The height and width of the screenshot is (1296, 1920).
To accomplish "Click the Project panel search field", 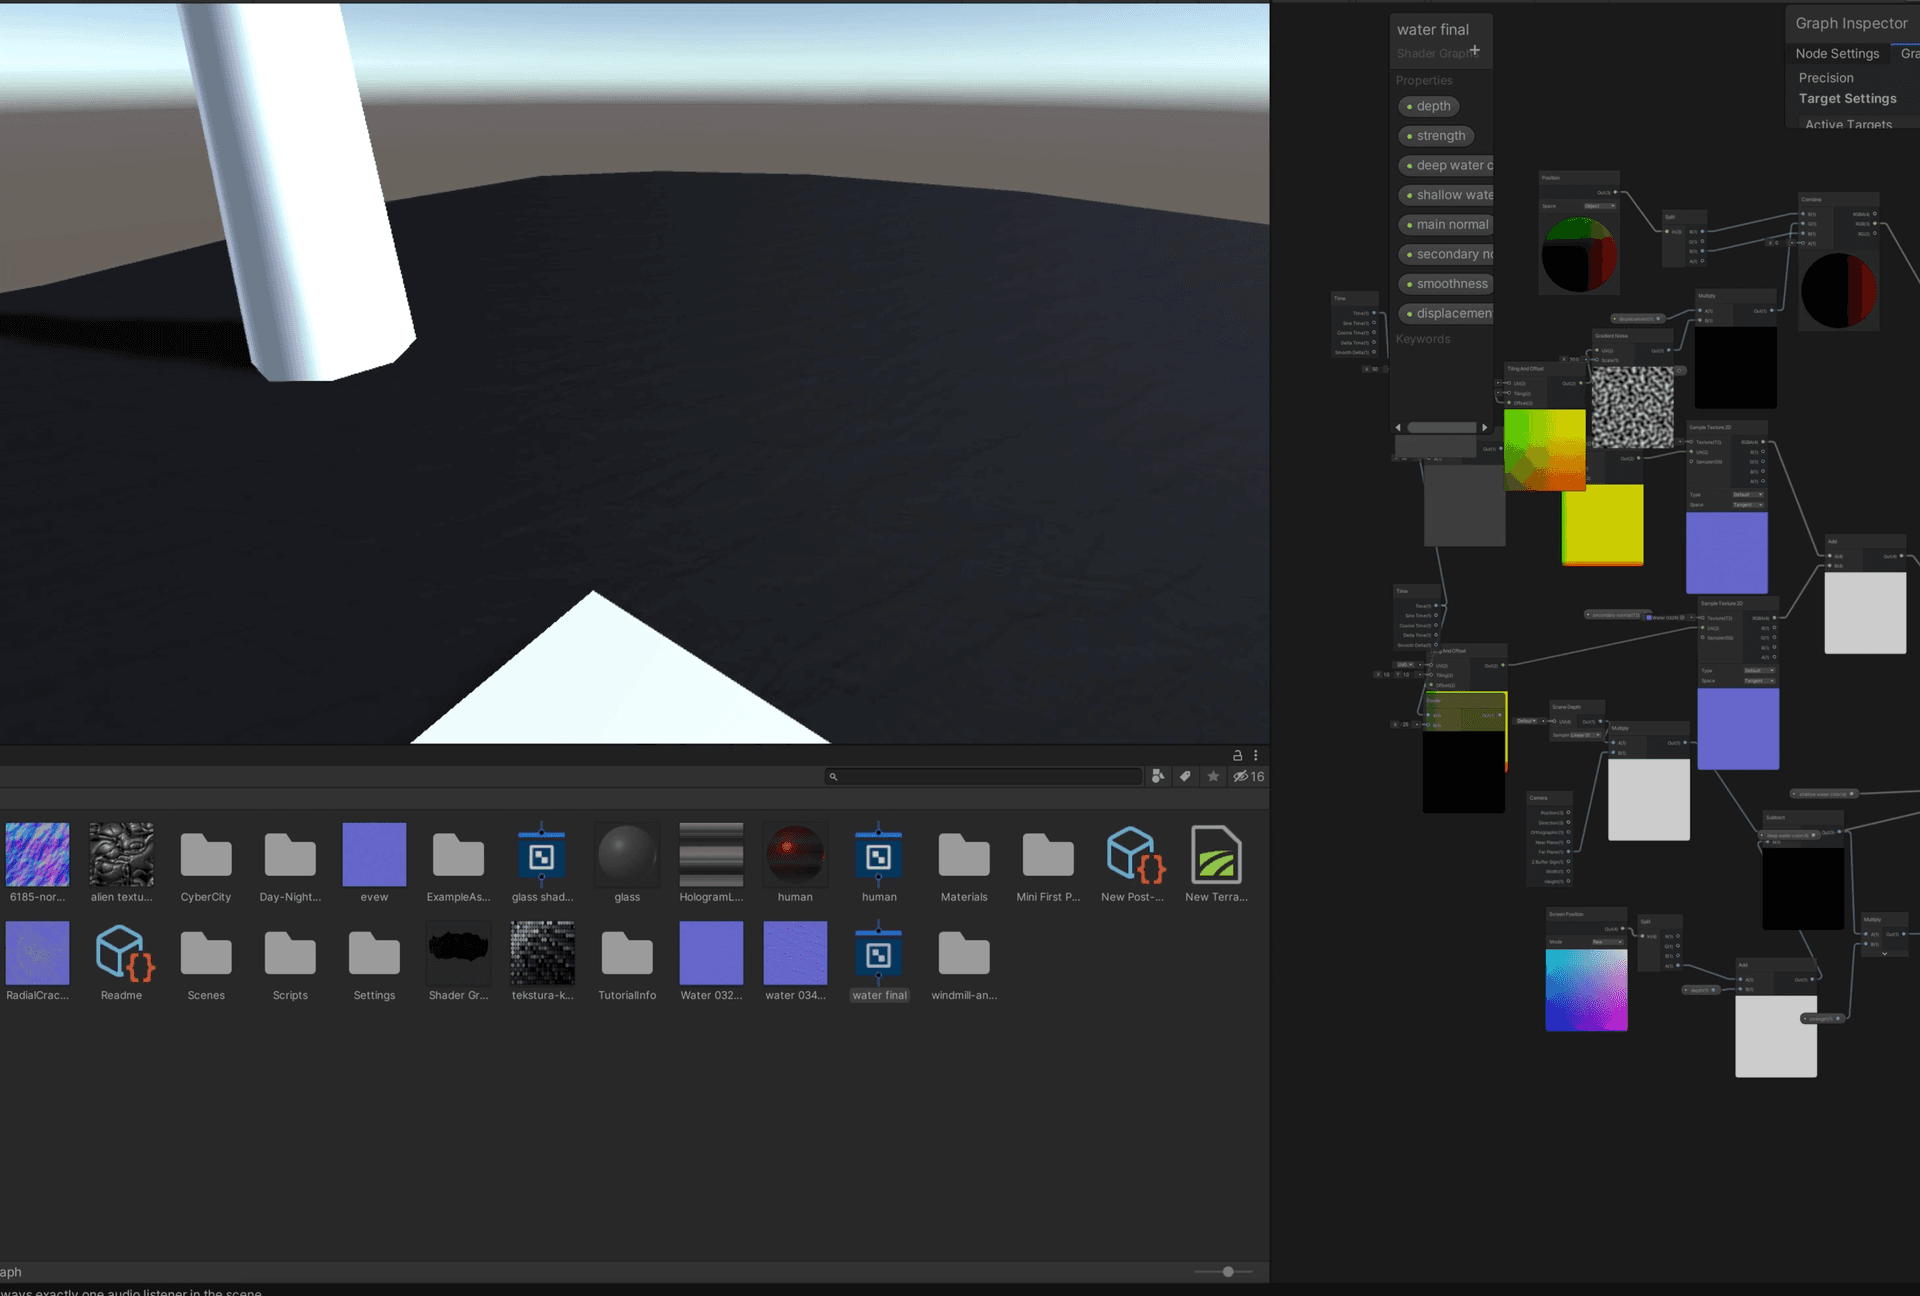I will coord(984,776).
